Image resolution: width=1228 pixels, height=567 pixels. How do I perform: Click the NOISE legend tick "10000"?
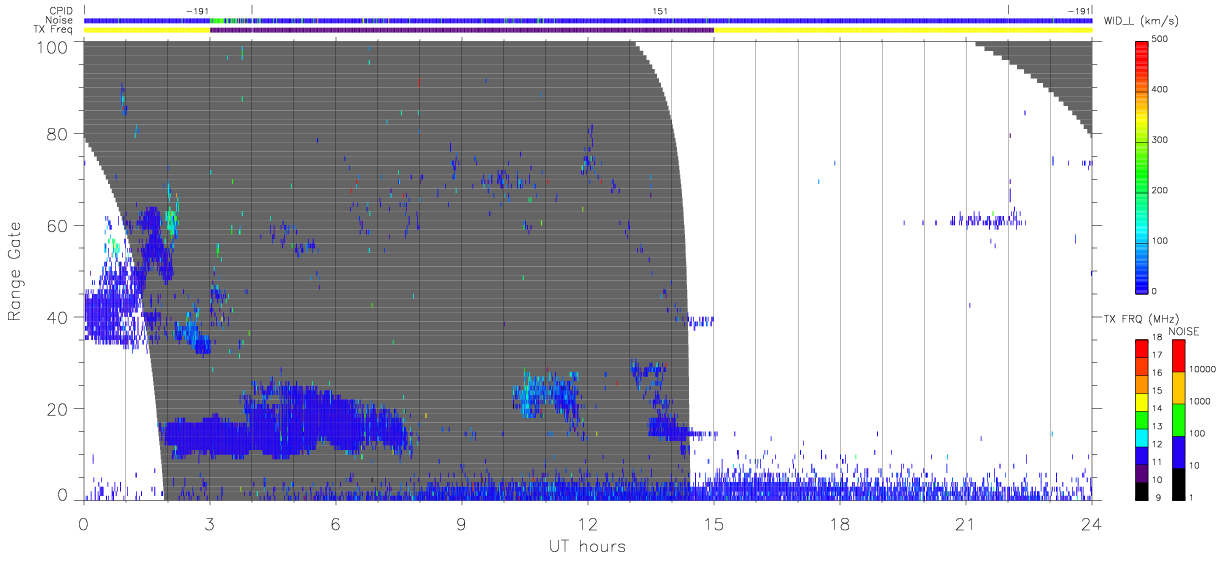[1201, 369]
